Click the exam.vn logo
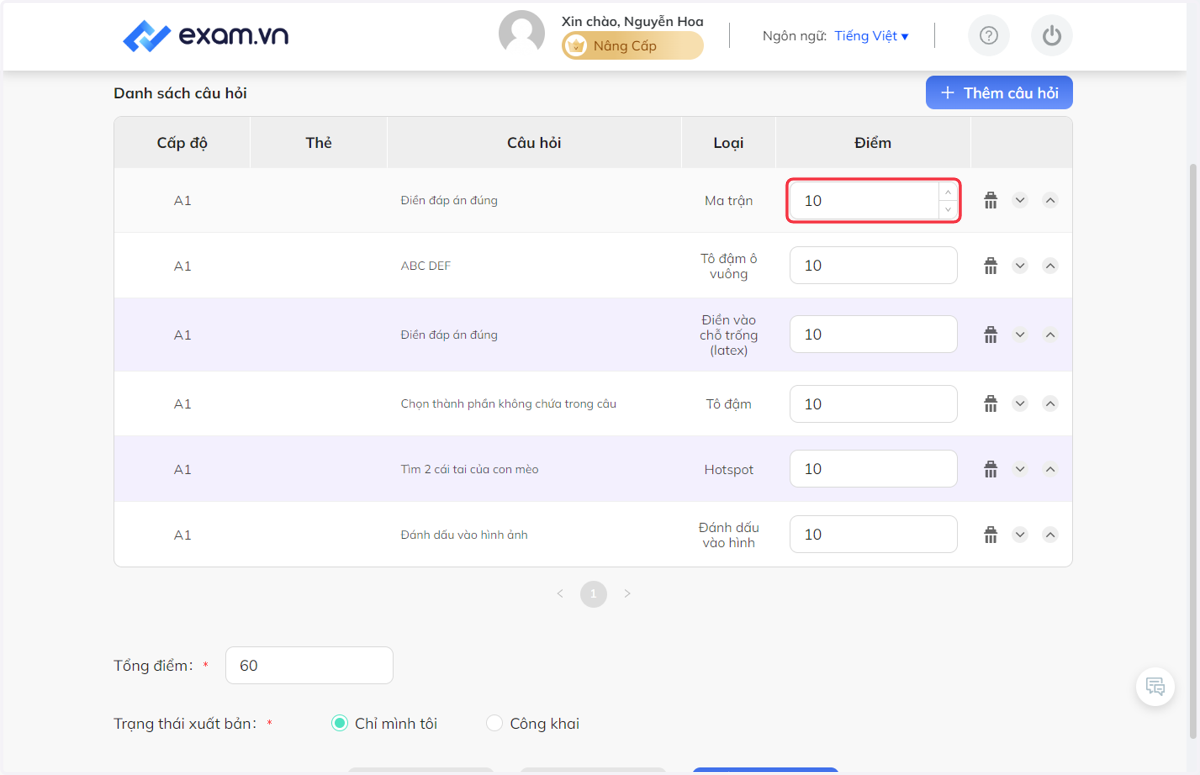The width and height of the screenshot is (1200, 775). click(206, 36)
